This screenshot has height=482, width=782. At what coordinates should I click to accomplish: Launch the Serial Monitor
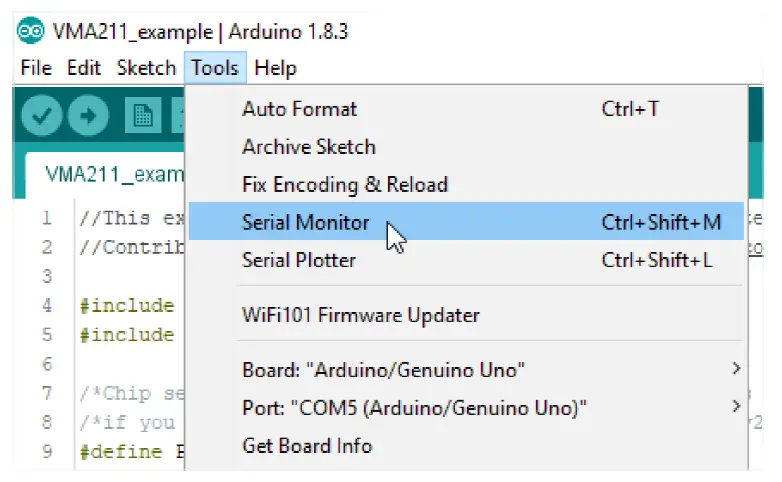[x=305, y=222]
